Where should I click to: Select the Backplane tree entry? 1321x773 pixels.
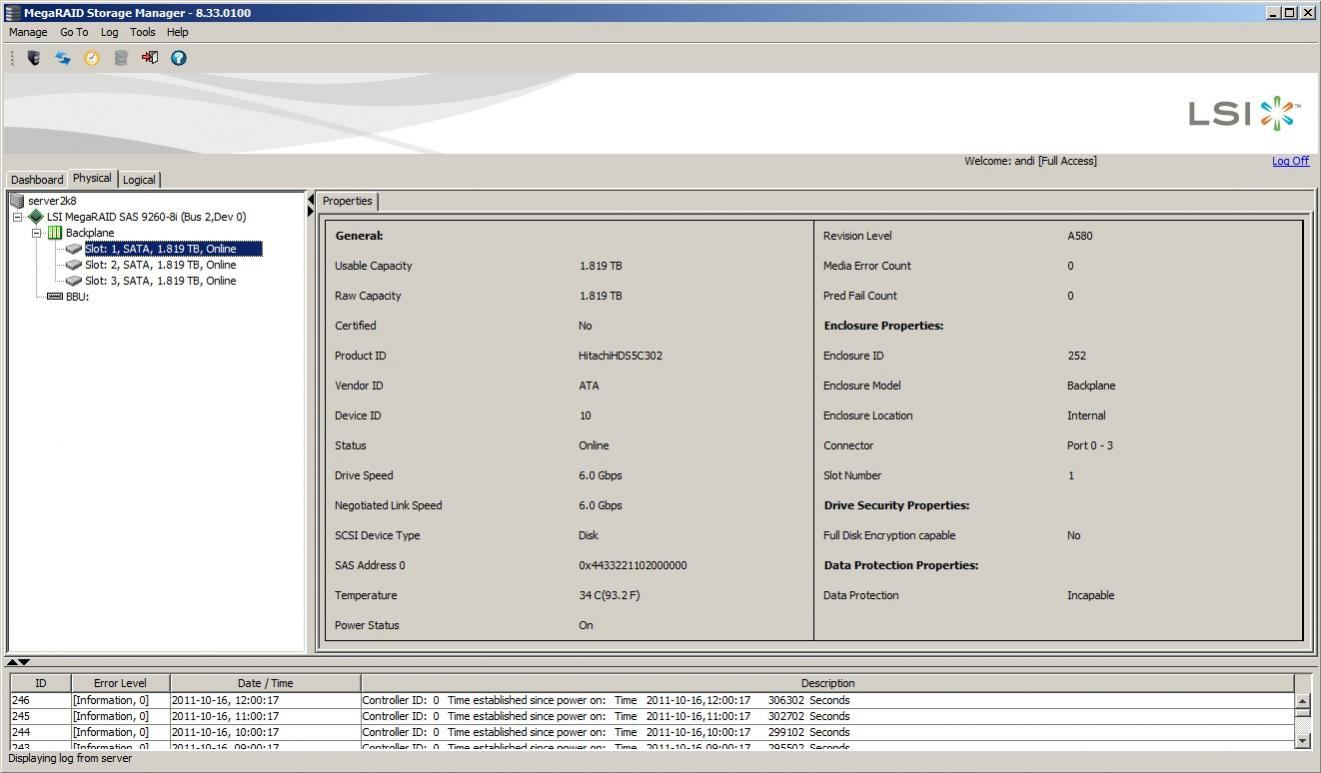click(x=90, y=233)
